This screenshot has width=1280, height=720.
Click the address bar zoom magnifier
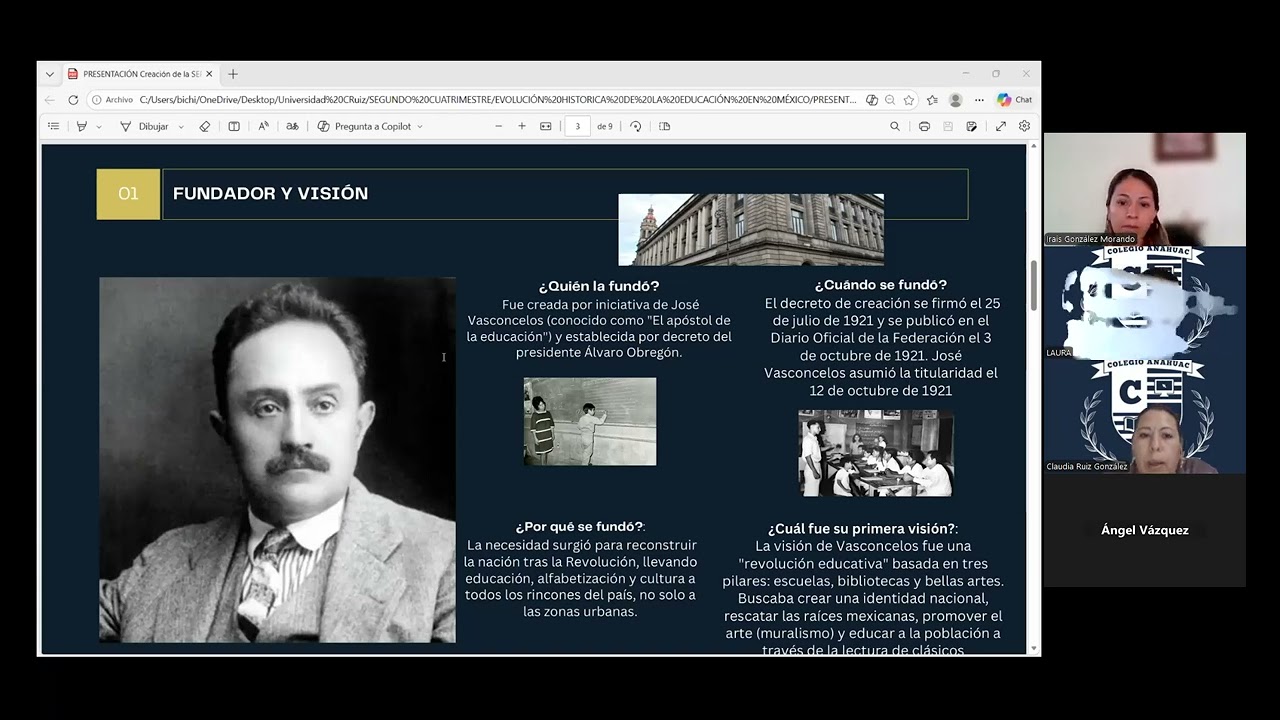click(x=890, y=100)
